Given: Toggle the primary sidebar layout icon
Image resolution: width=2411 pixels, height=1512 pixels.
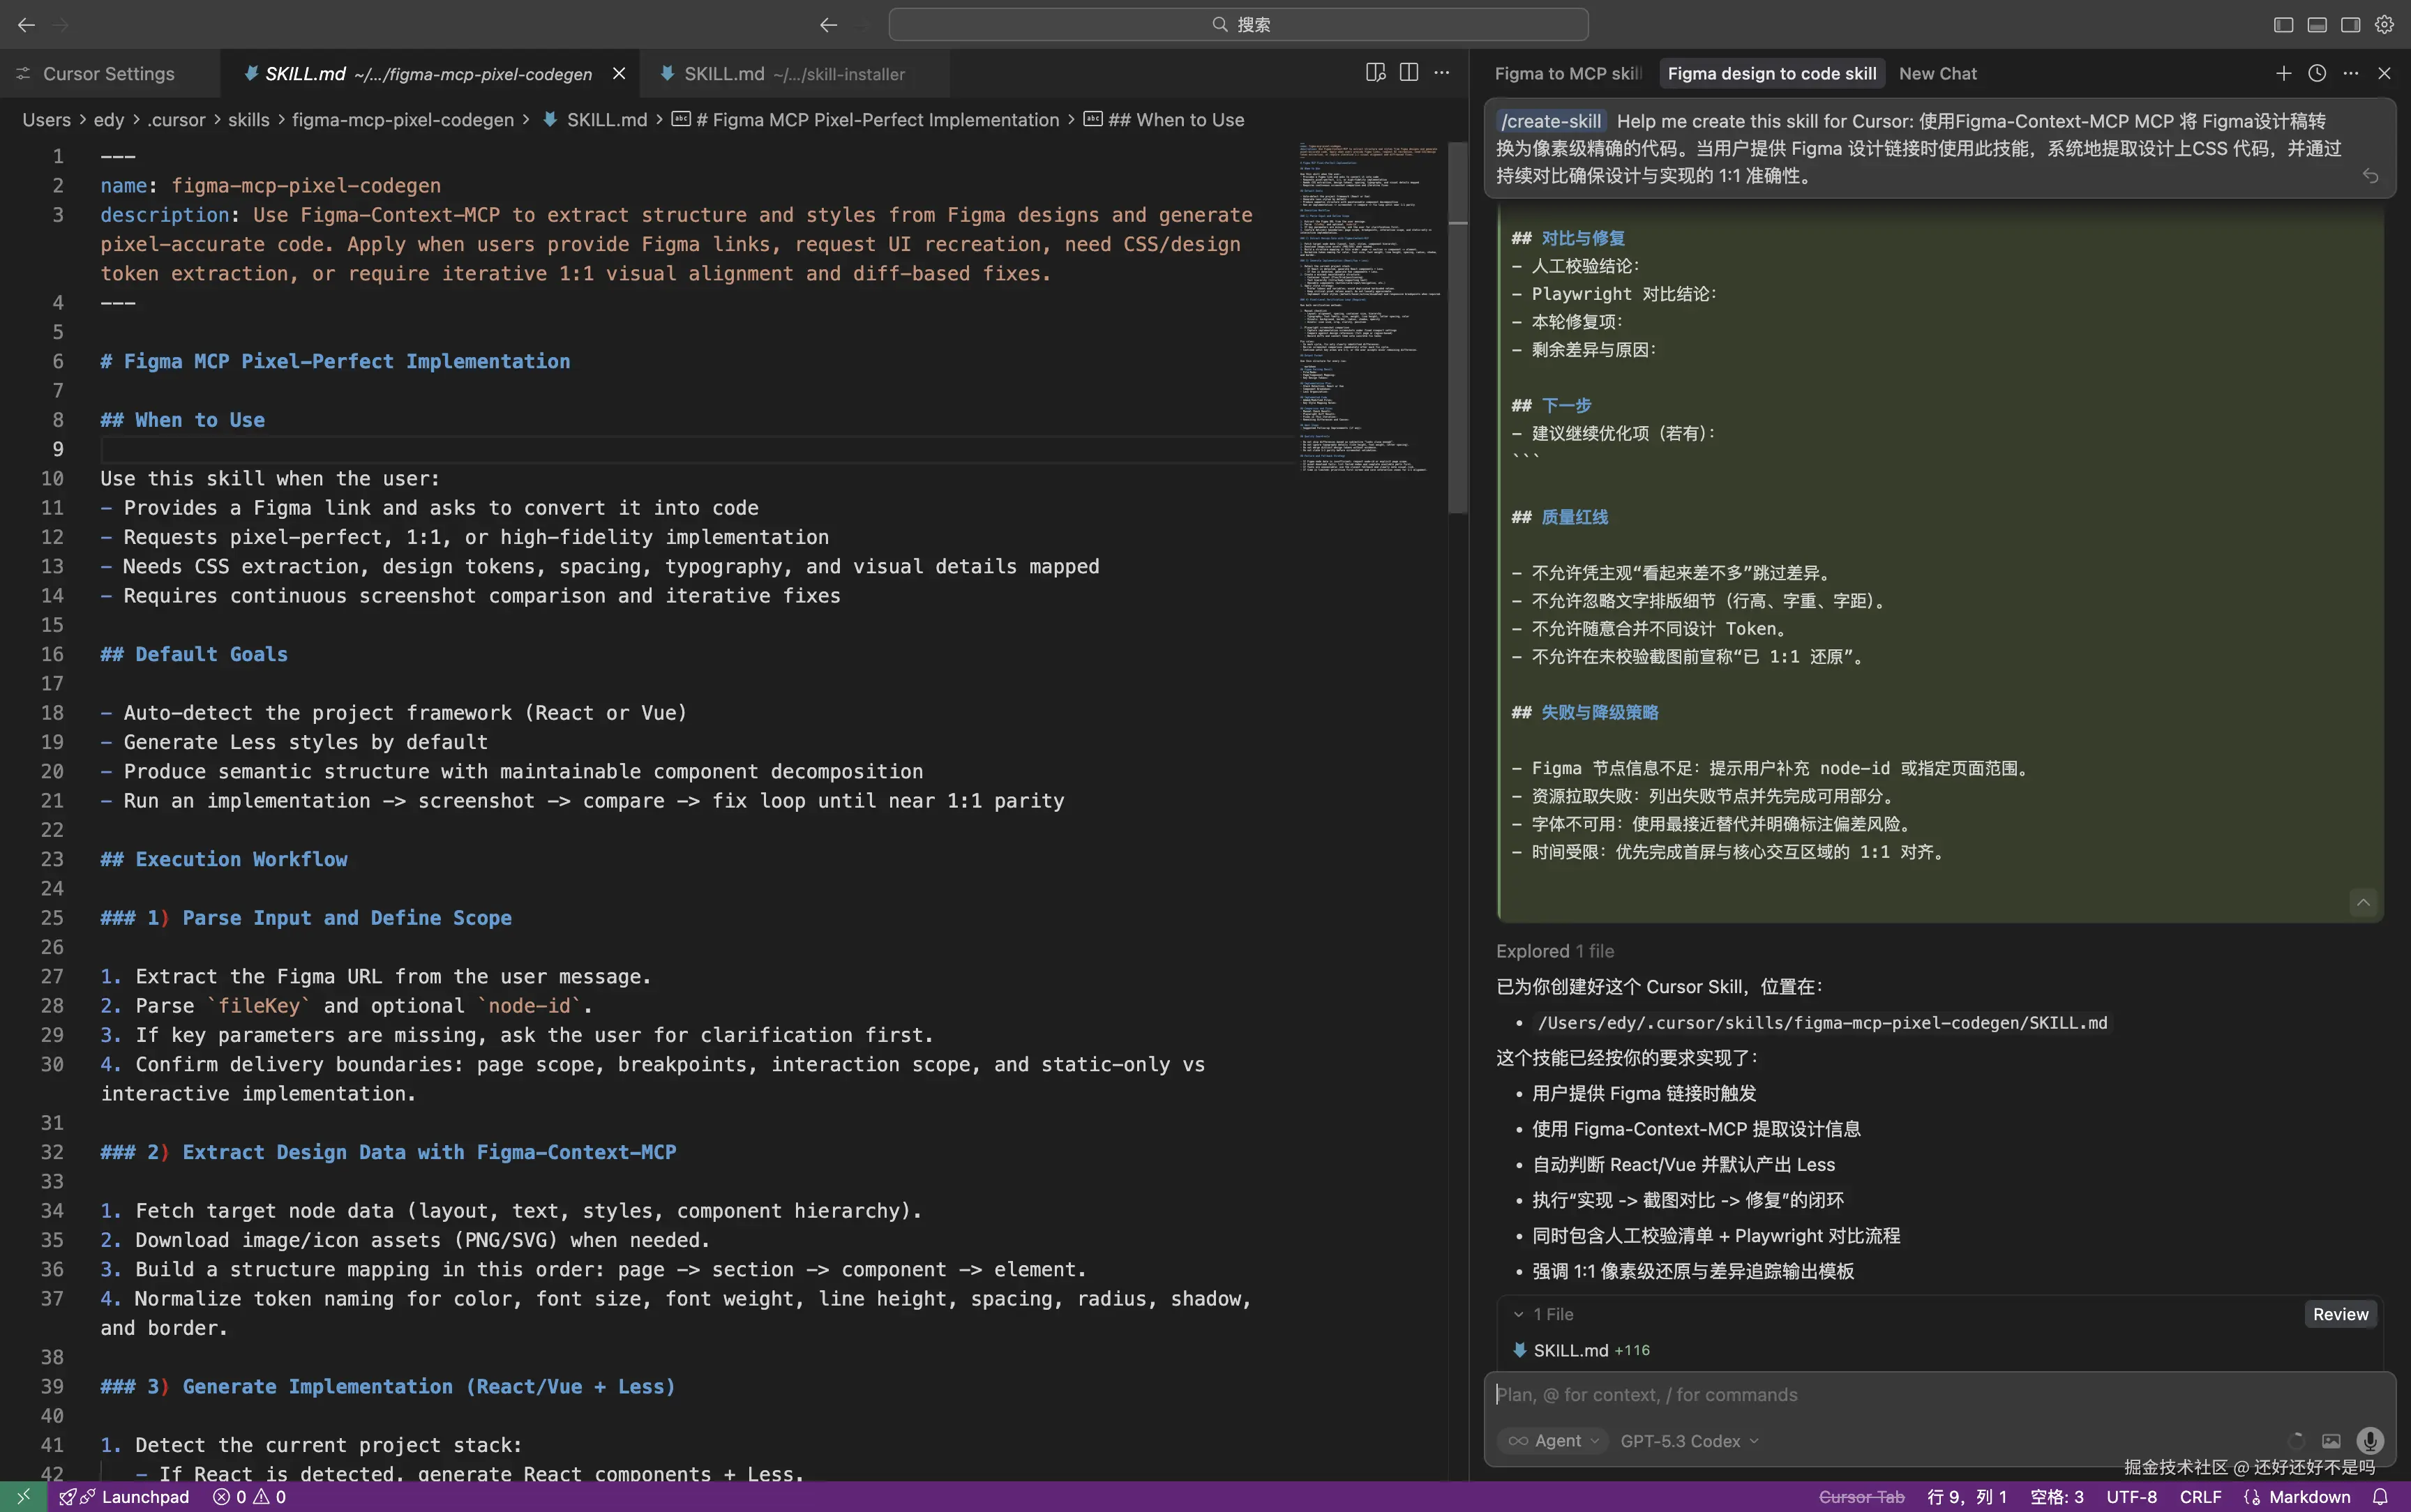Looking at the screenshot, I should 2283,24.
